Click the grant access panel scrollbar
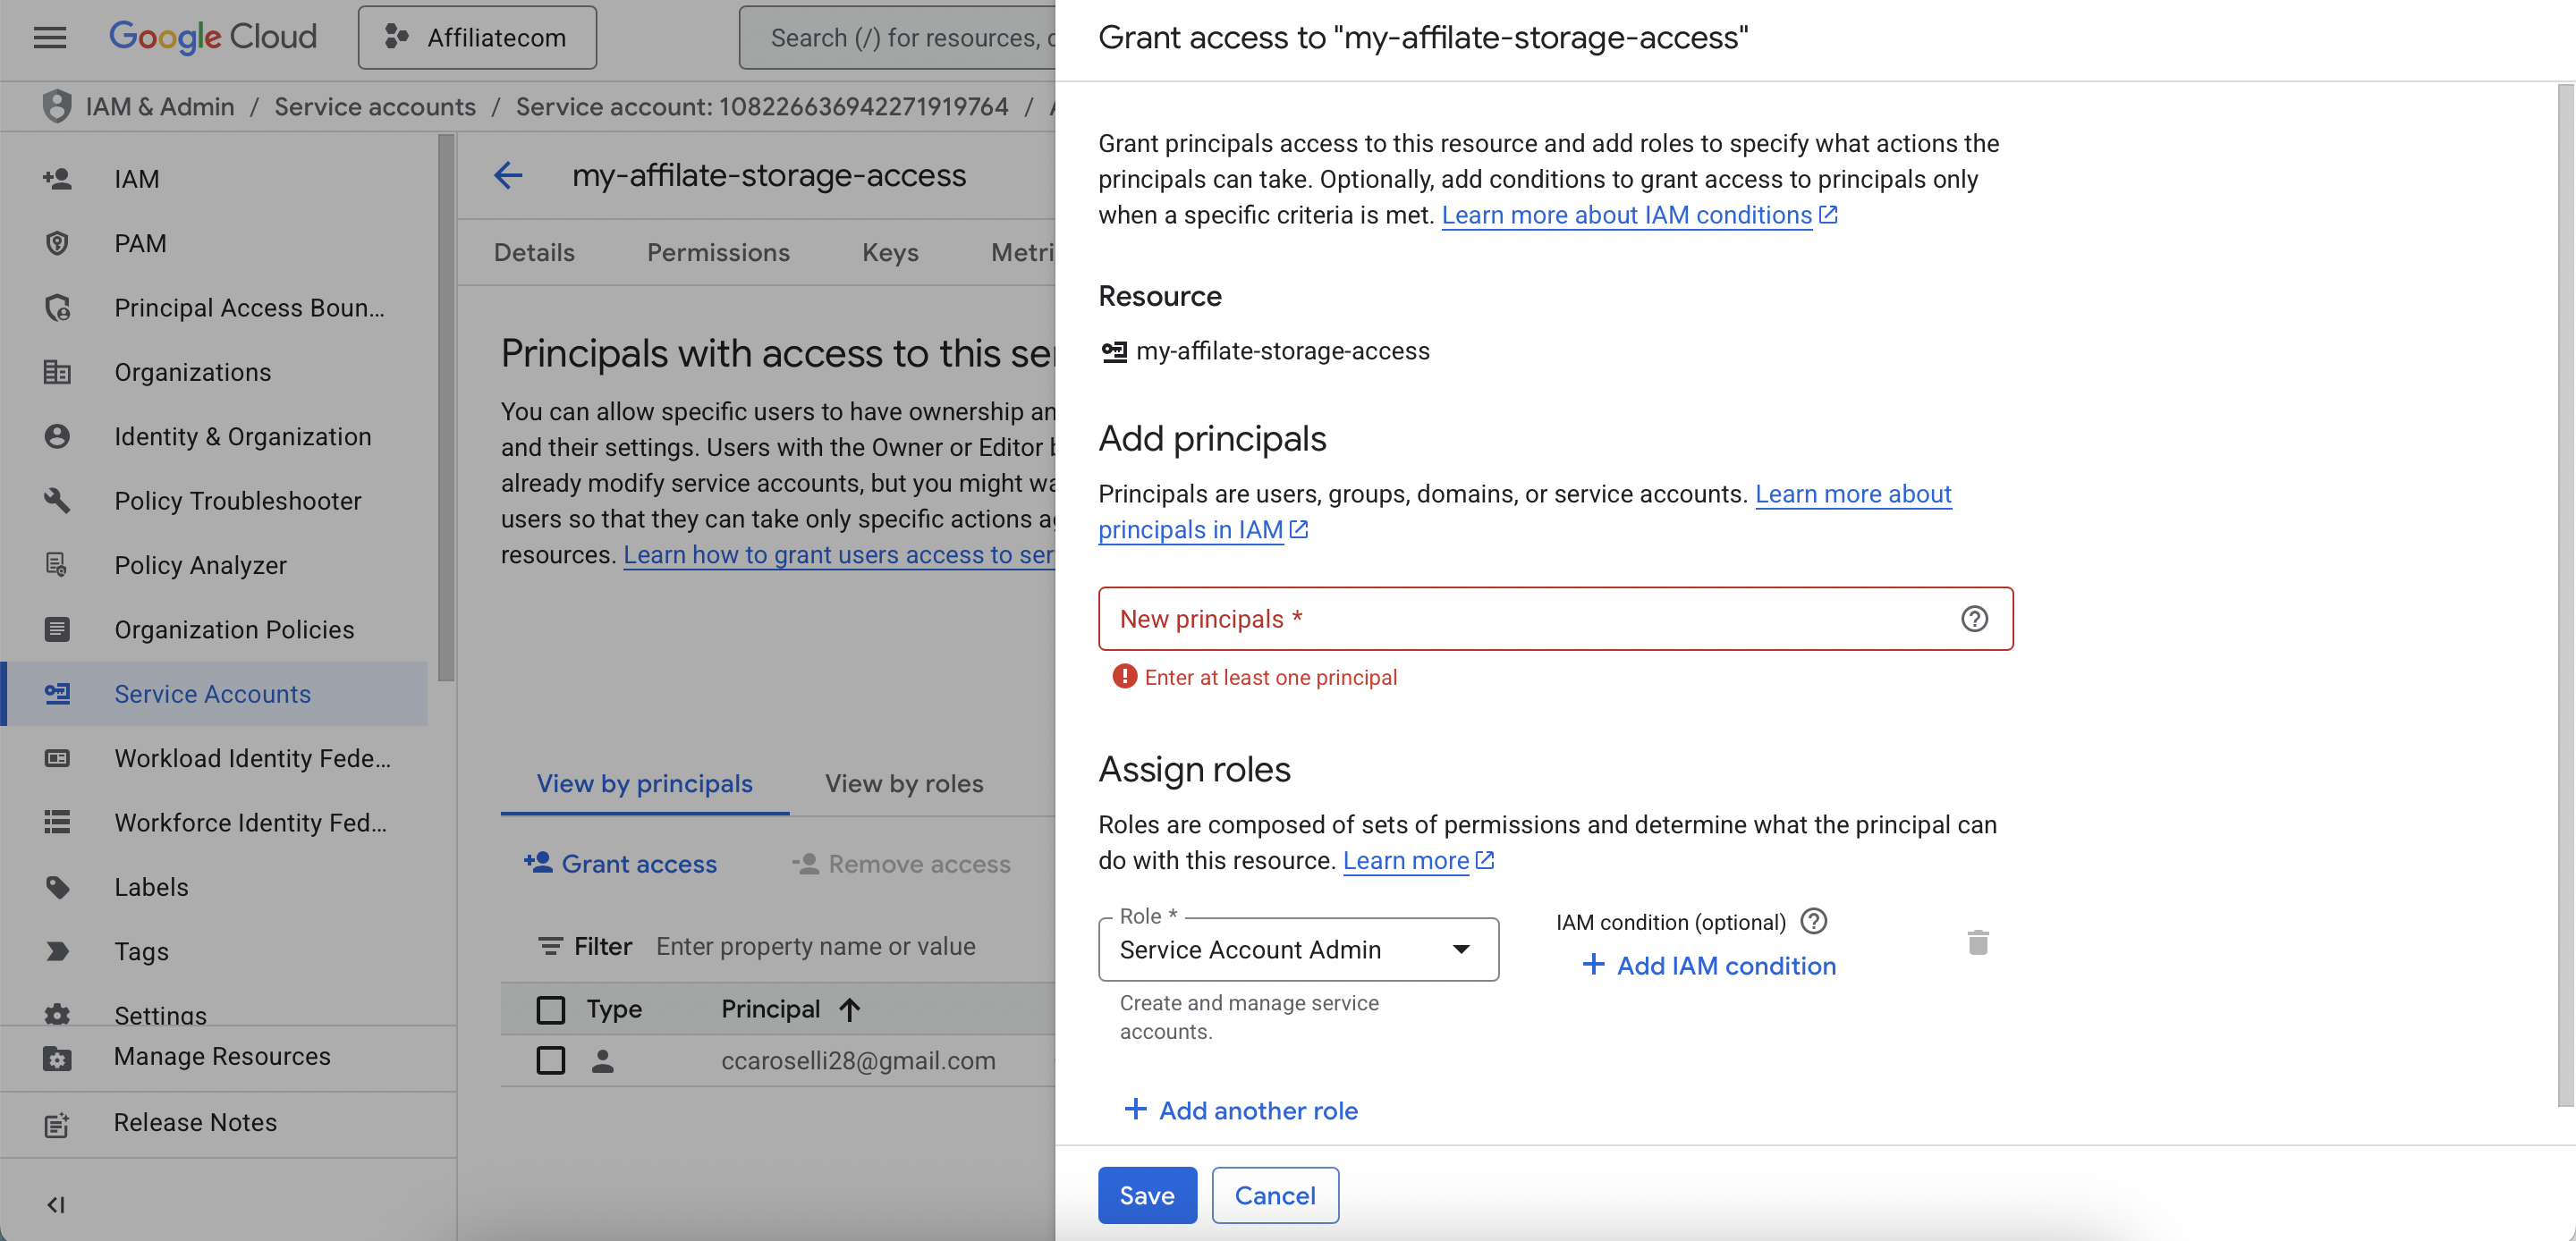Viewport: 2576px width, 1241px height. tap(2566, 596)
